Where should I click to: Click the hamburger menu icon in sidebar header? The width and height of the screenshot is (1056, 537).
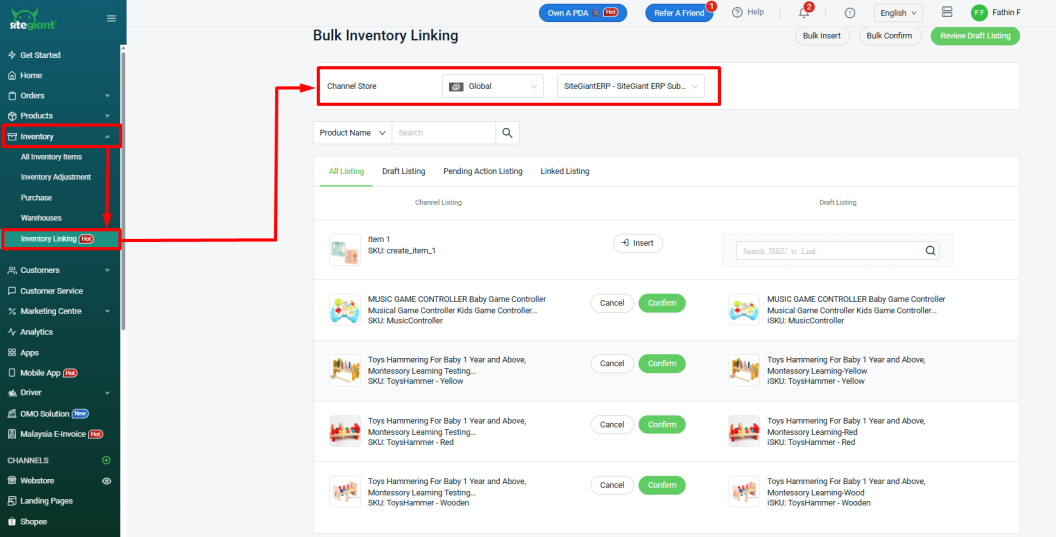point(110,18)
